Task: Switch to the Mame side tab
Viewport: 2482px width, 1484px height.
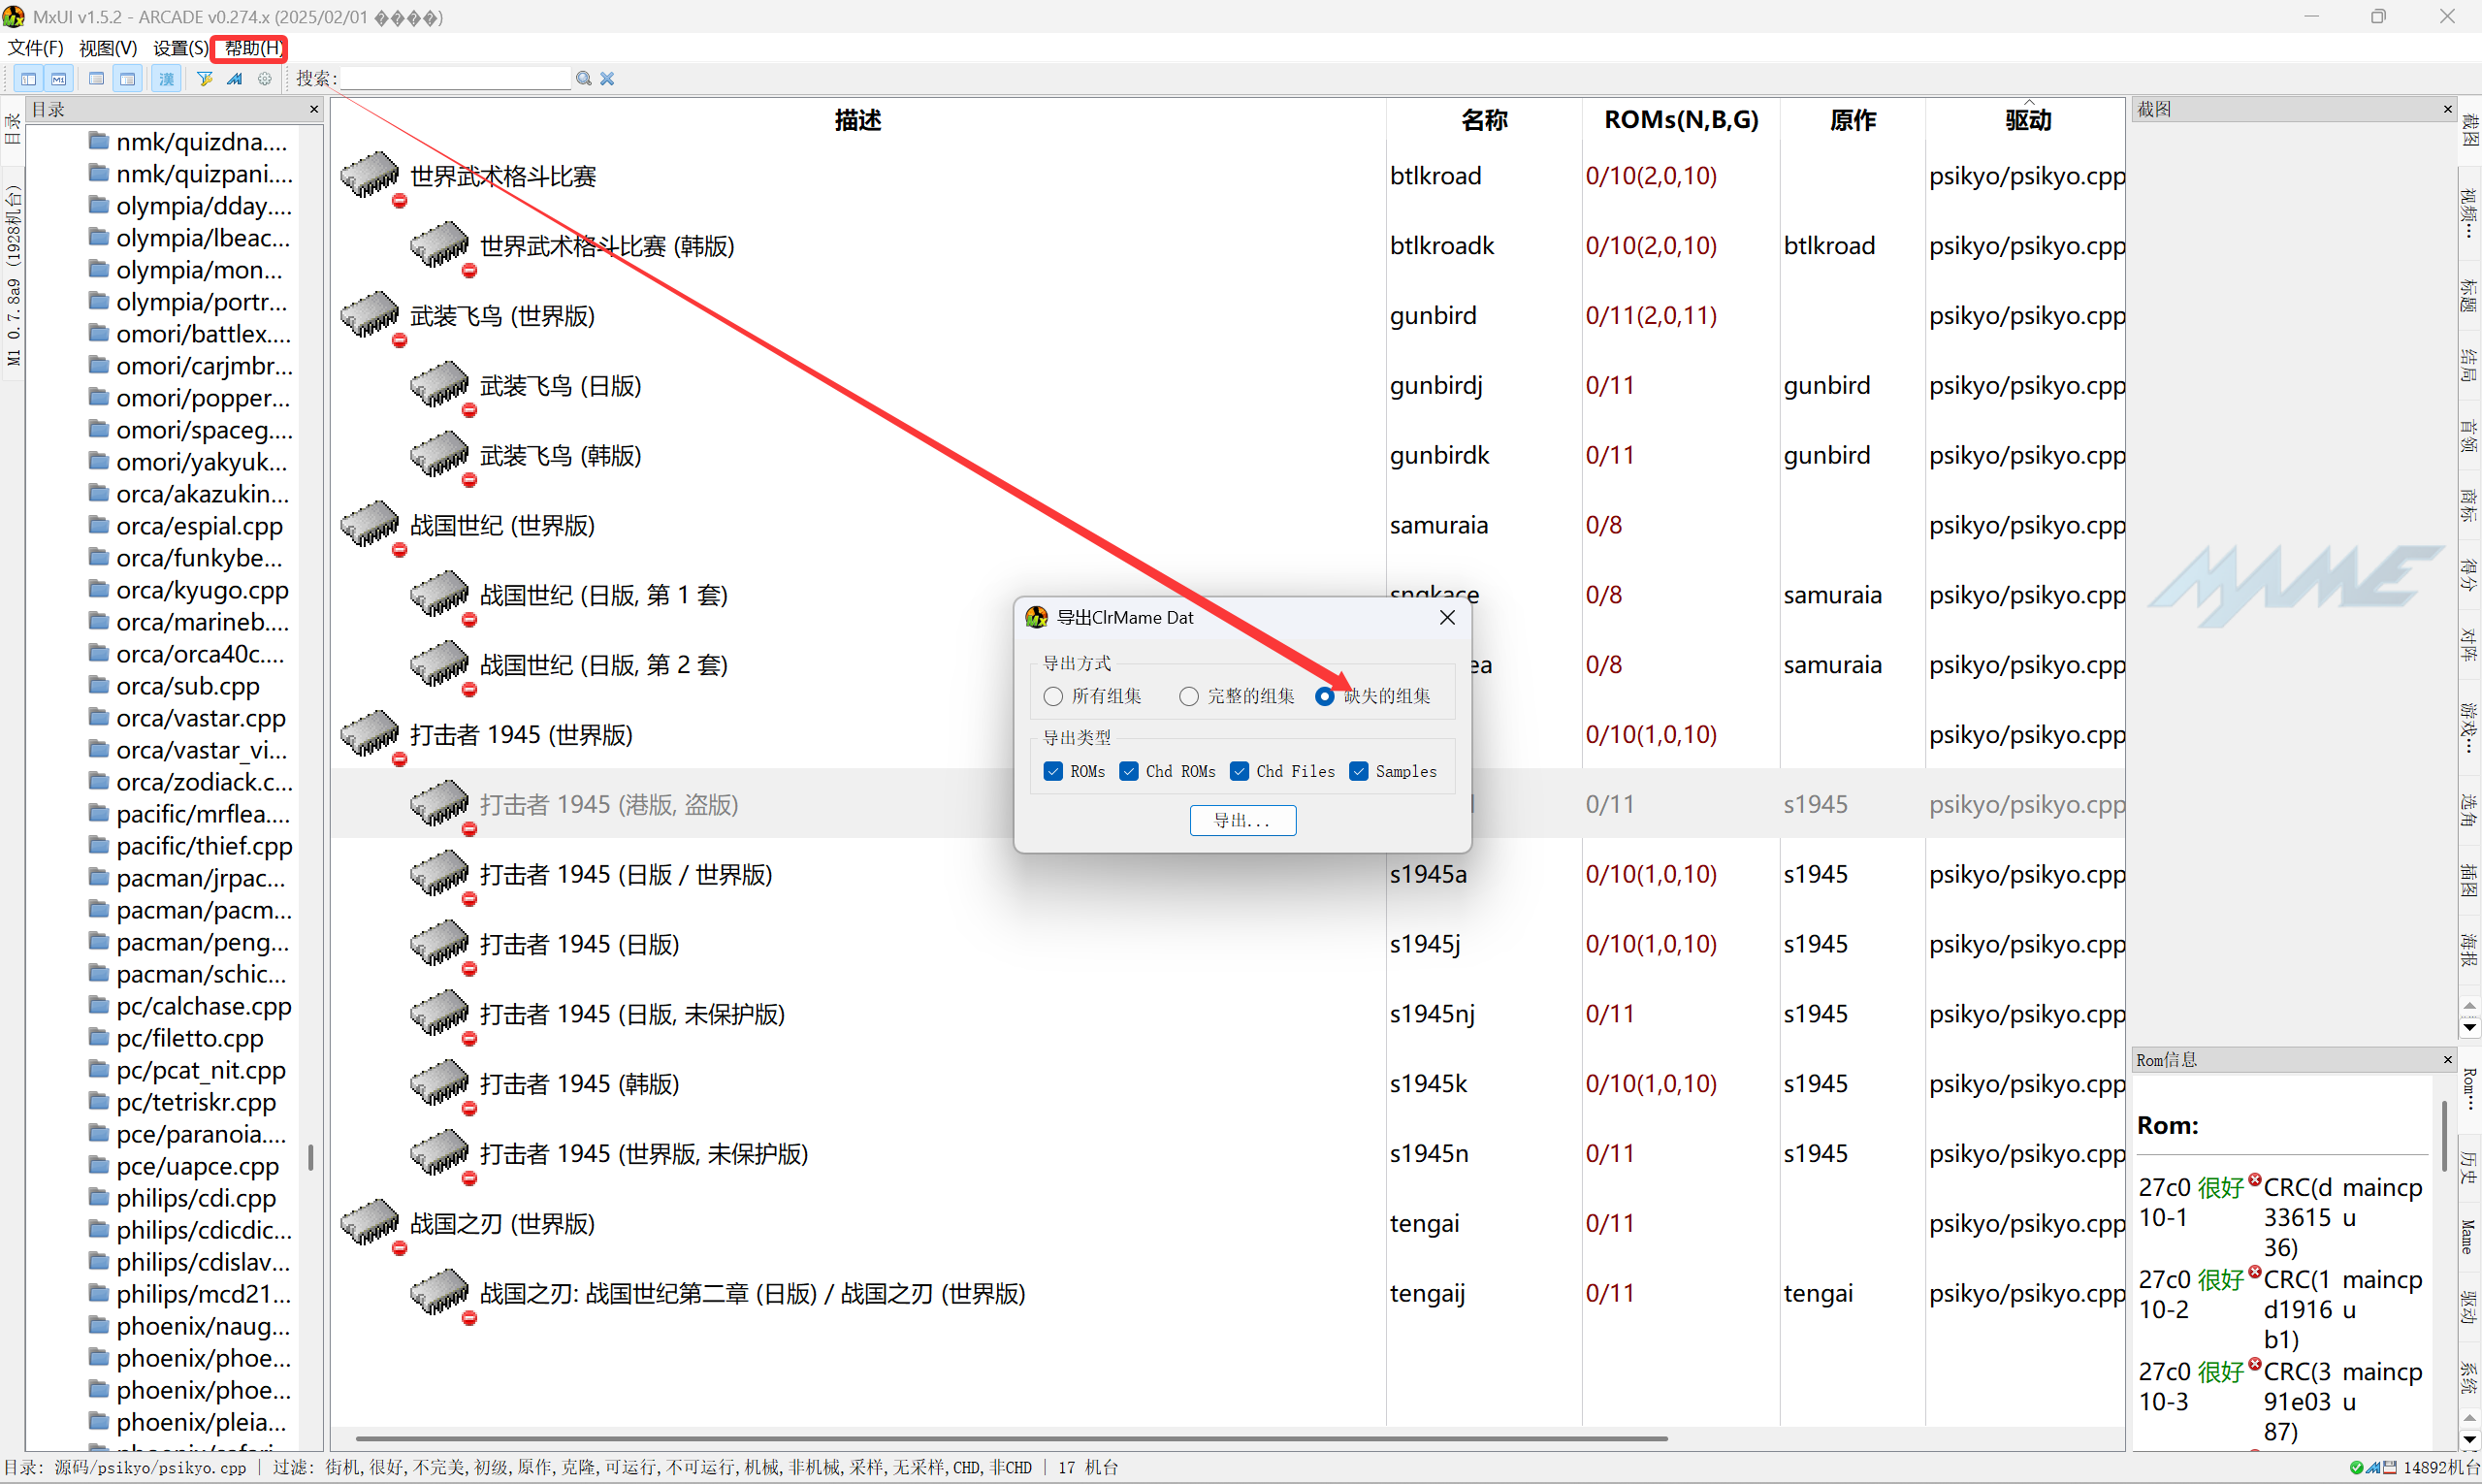Action: click(2469, 1237)
